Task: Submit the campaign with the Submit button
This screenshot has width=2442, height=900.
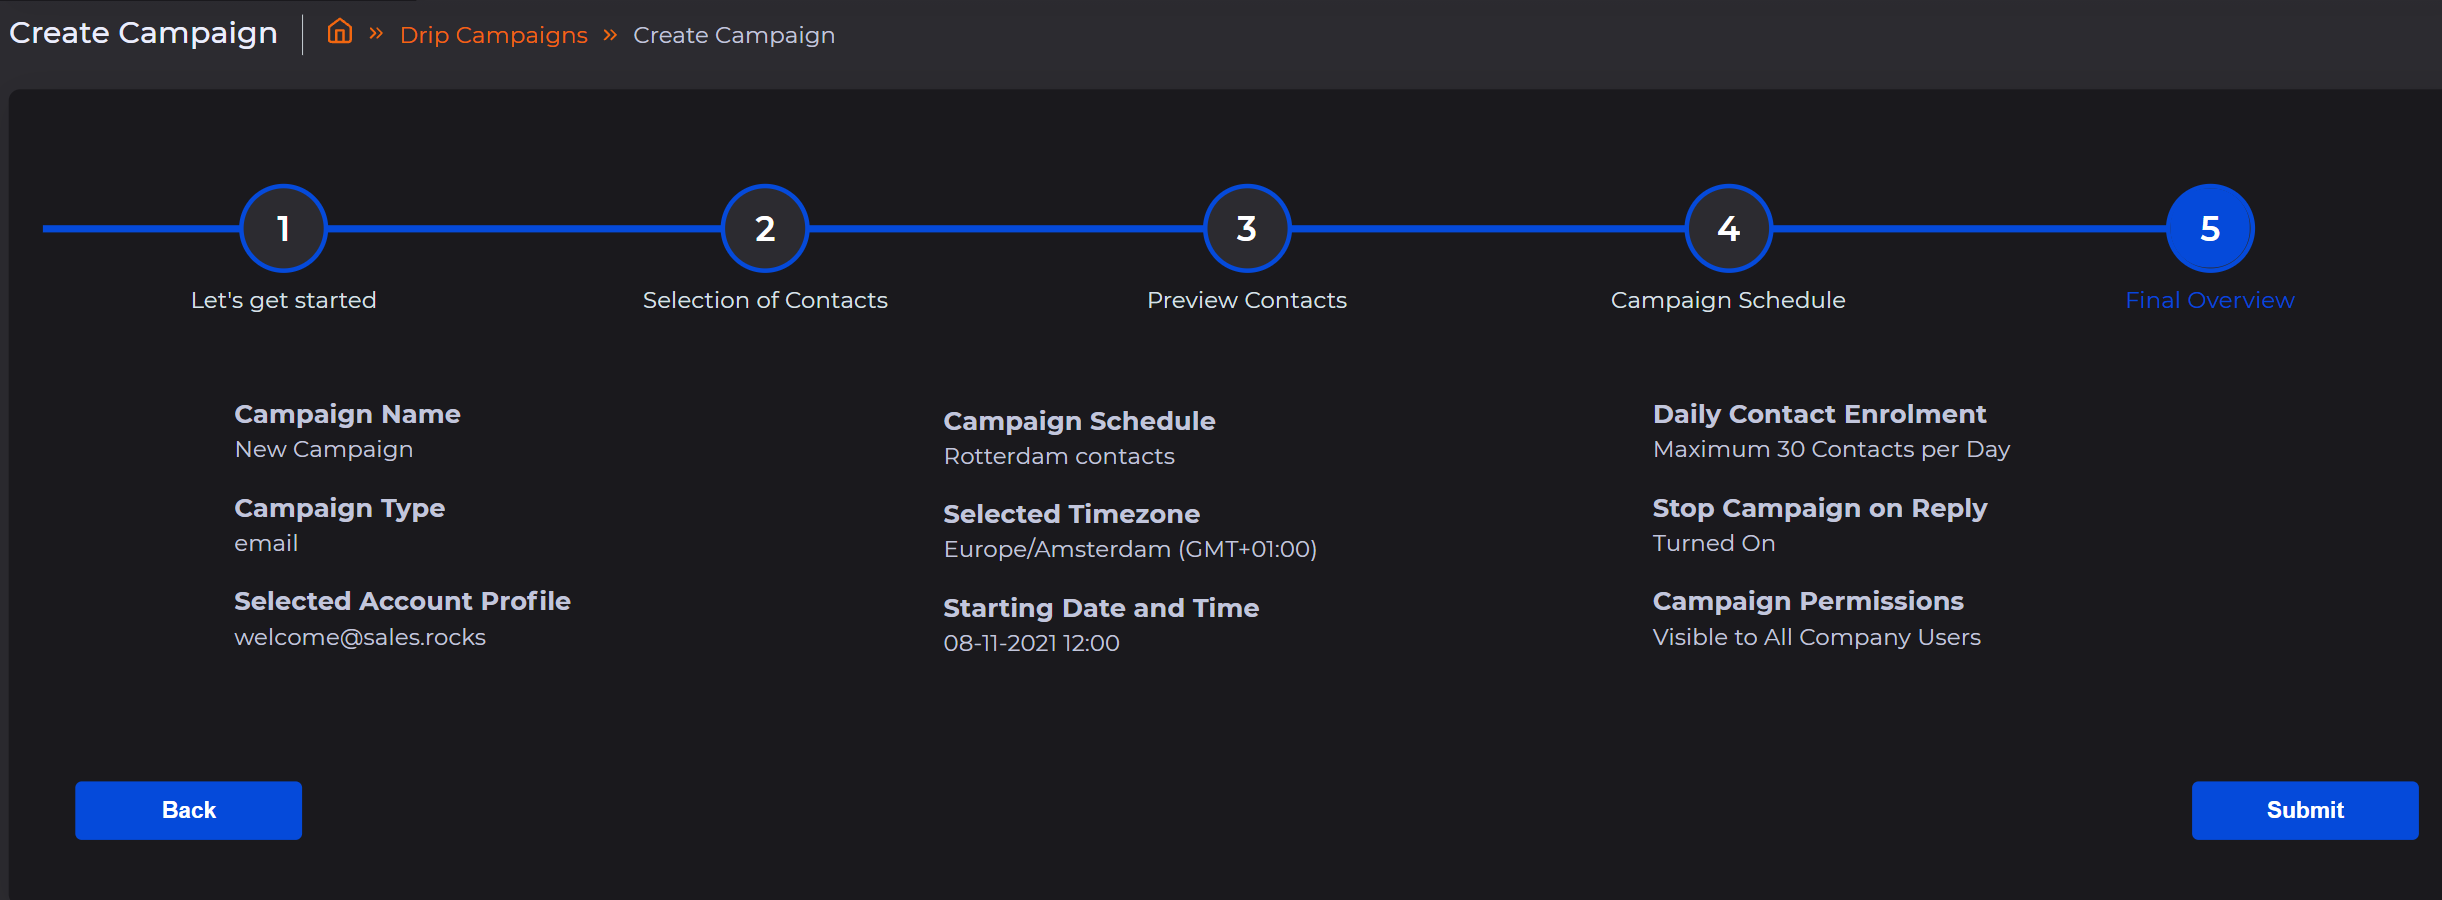Action: 2305,810
